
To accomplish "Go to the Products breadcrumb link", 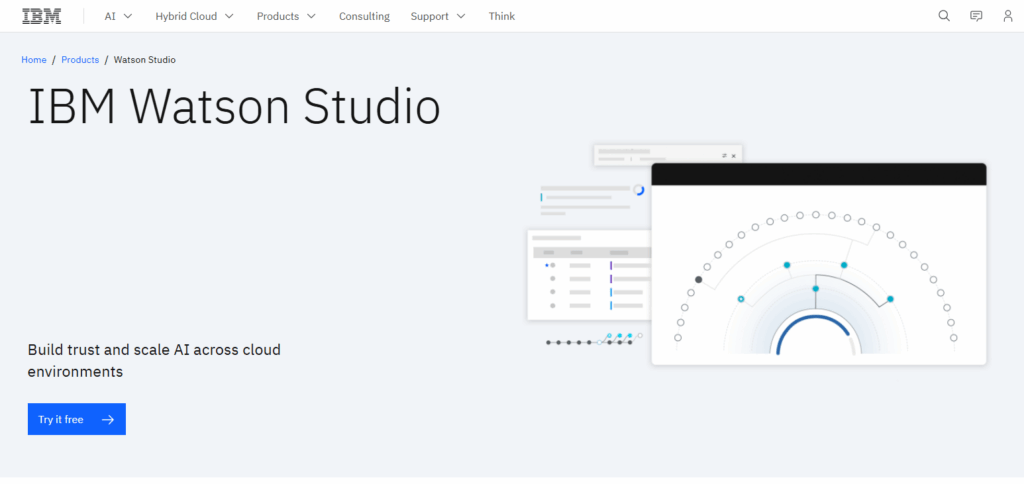I will click(80, 59).
